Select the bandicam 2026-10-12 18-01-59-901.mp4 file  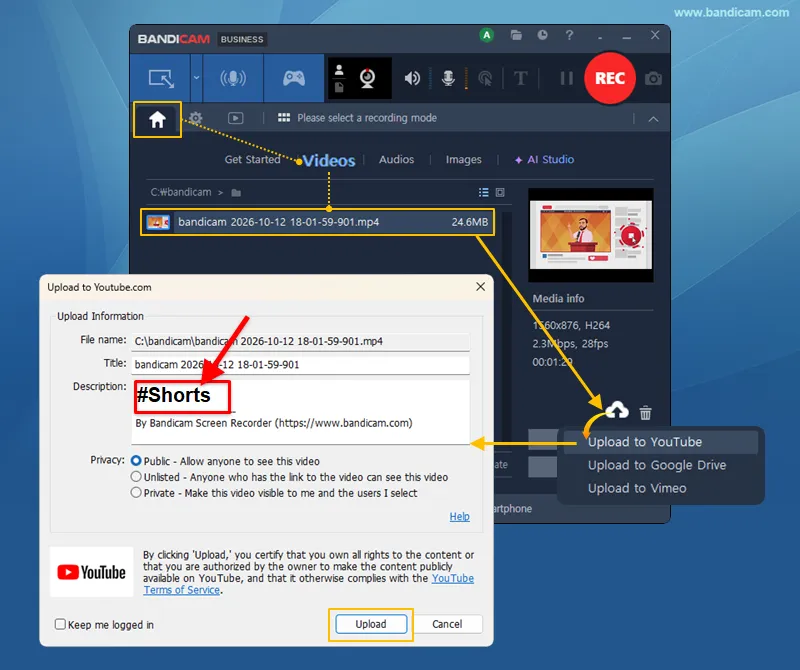(317, 222)
